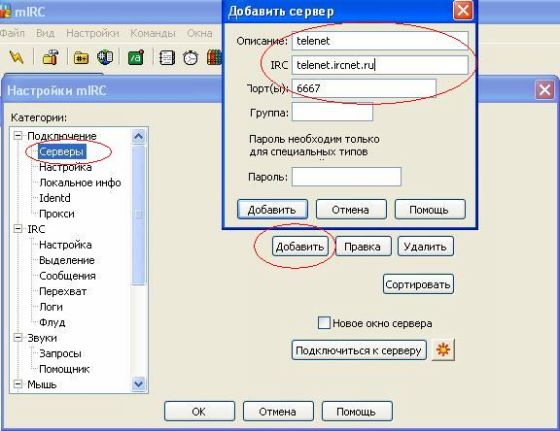Enable the Новое окно сервера checkbox
560x431 pixels.
324,323
